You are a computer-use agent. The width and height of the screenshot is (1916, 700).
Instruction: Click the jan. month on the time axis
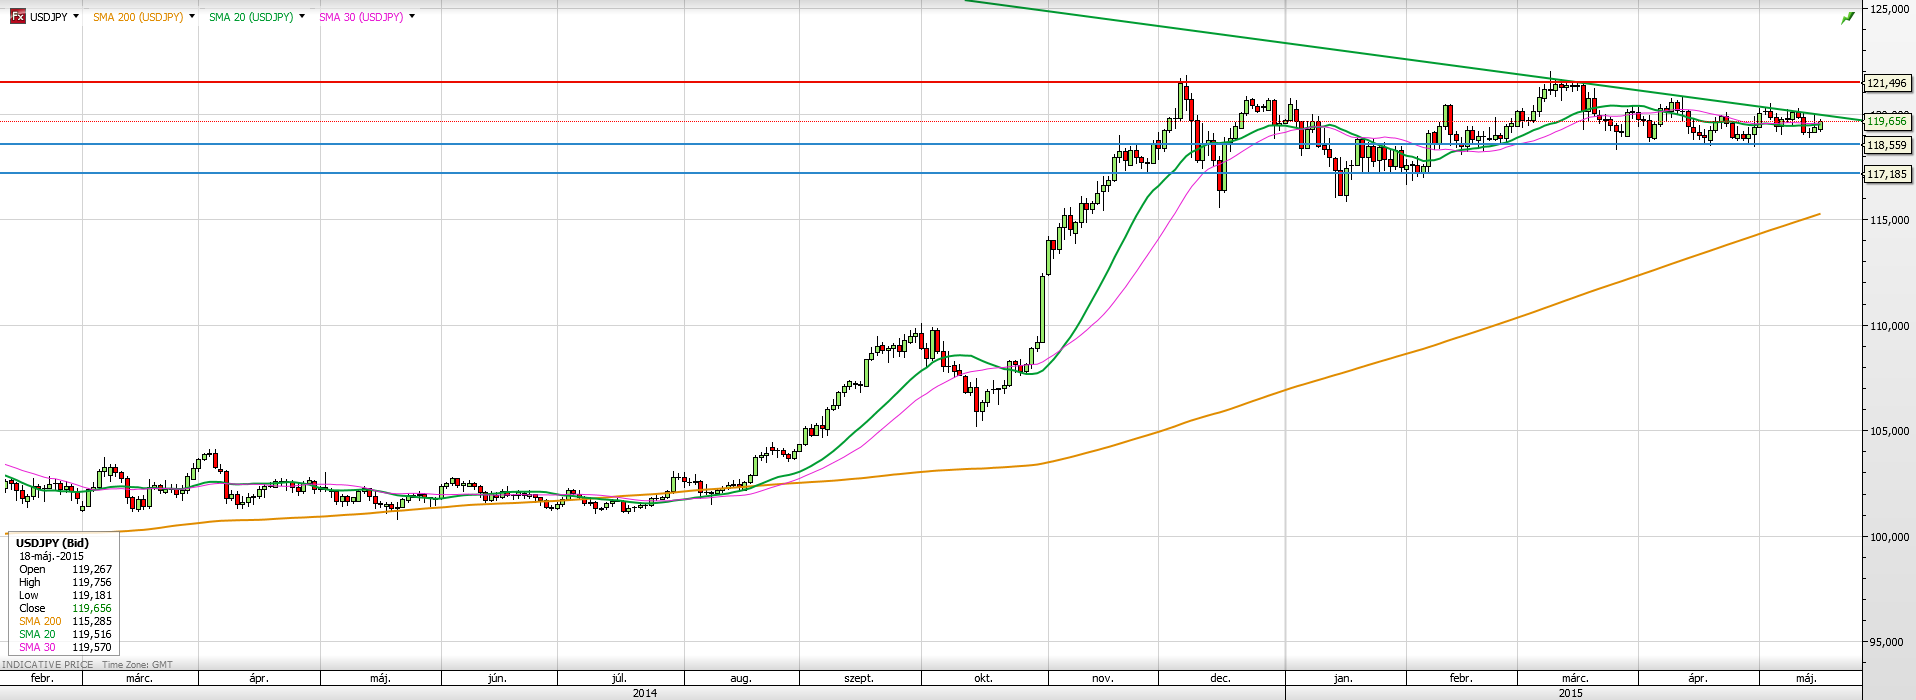[x=1343, y=678]
